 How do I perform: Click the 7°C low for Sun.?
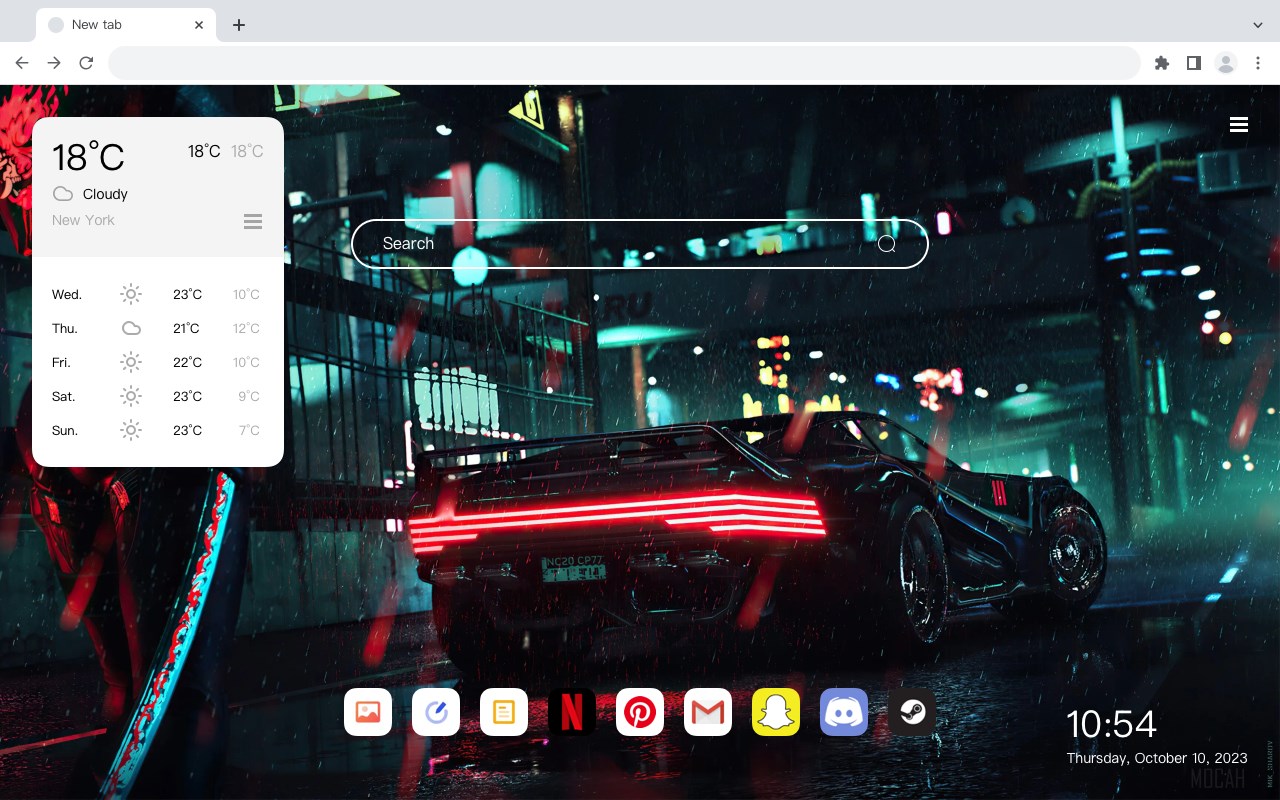pyautogui.click(x=249, y=430)
